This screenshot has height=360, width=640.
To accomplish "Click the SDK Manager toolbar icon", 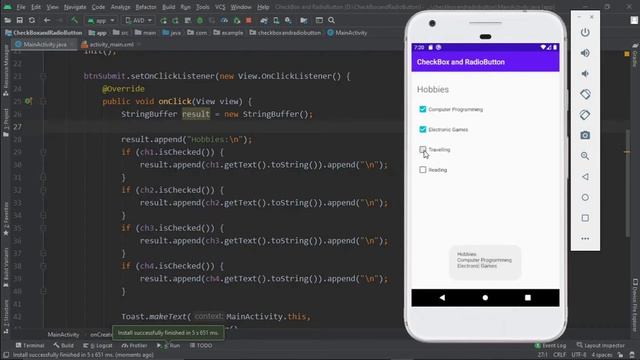I will [288, 20].
